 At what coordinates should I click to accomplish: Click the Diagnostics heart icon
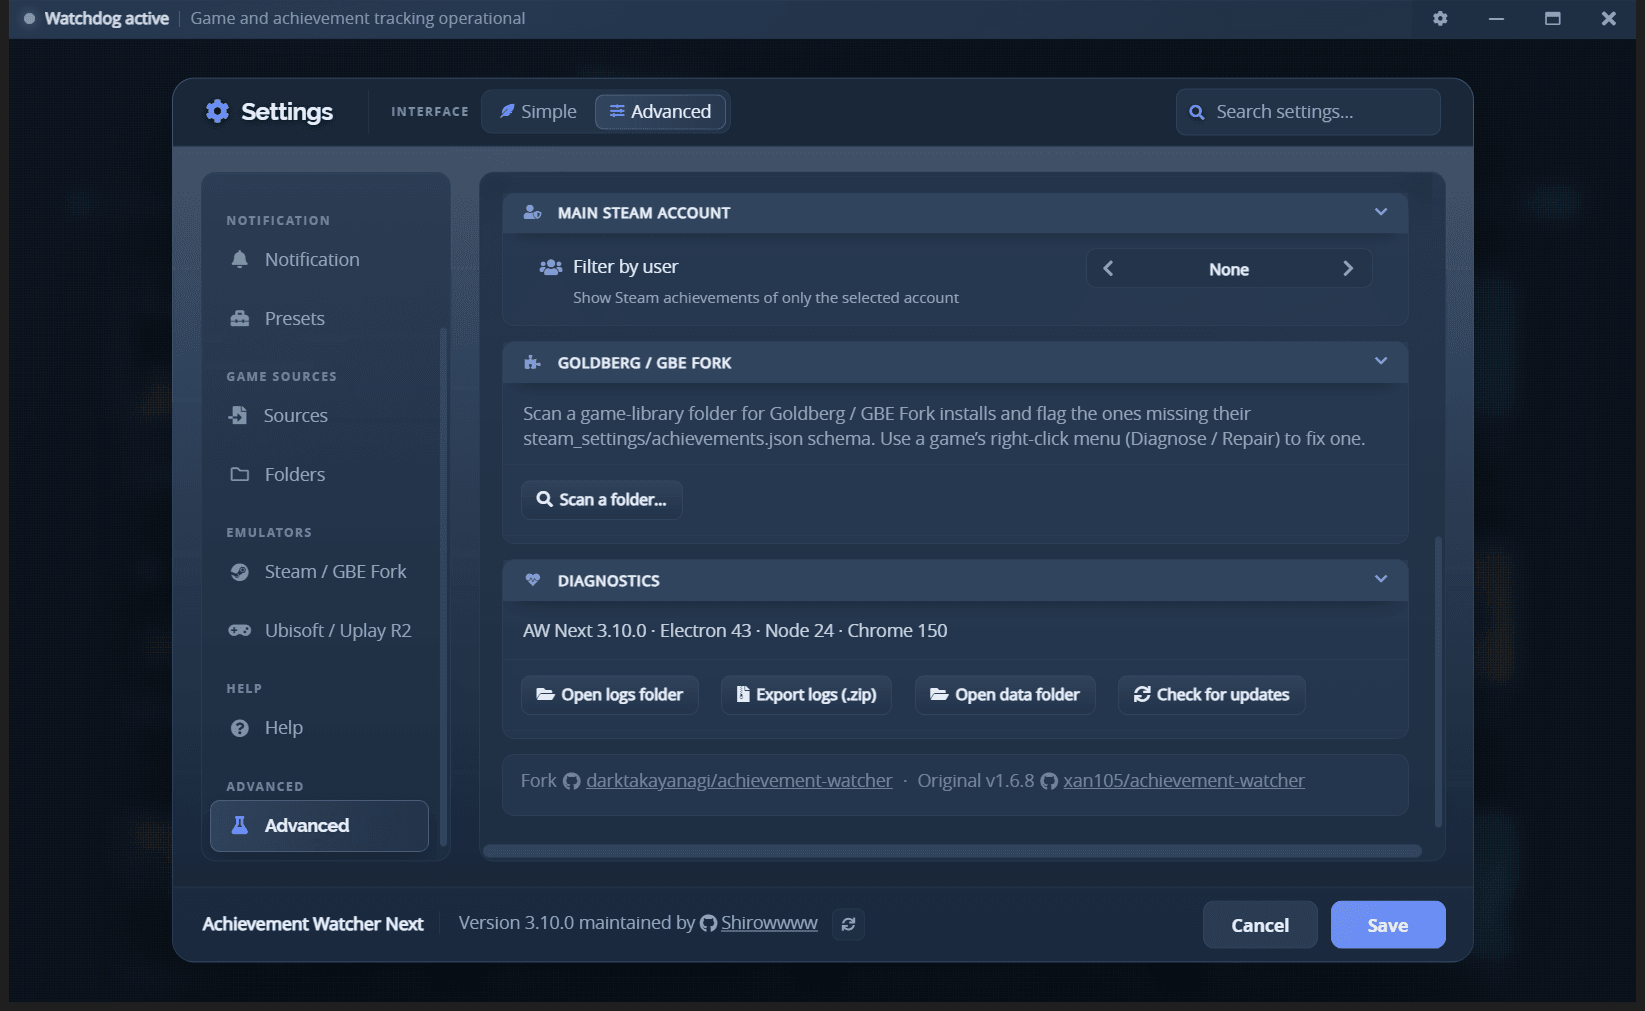click(533, 580)
